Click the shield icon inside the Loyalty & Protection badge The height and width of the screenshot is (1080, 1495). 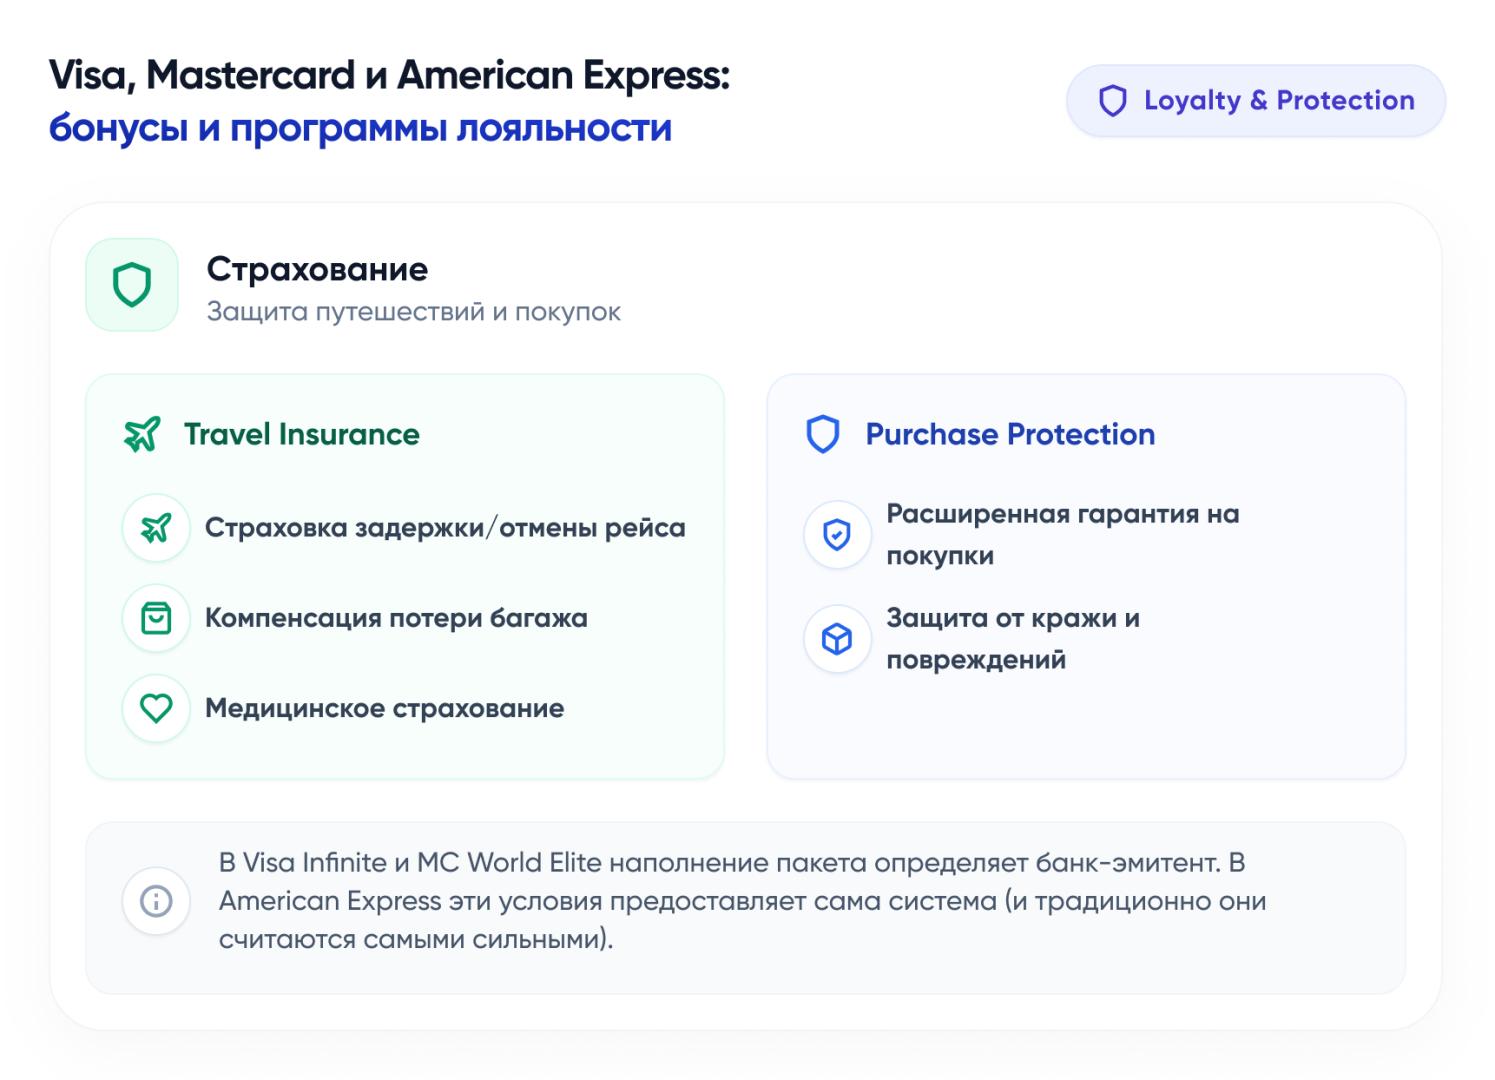pos(1113,101)
